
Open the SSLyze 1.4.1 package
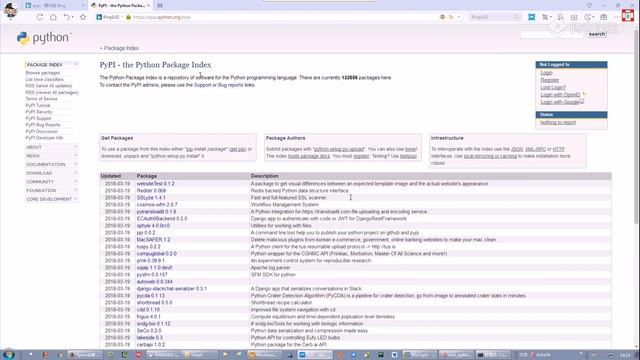(151, 198)
